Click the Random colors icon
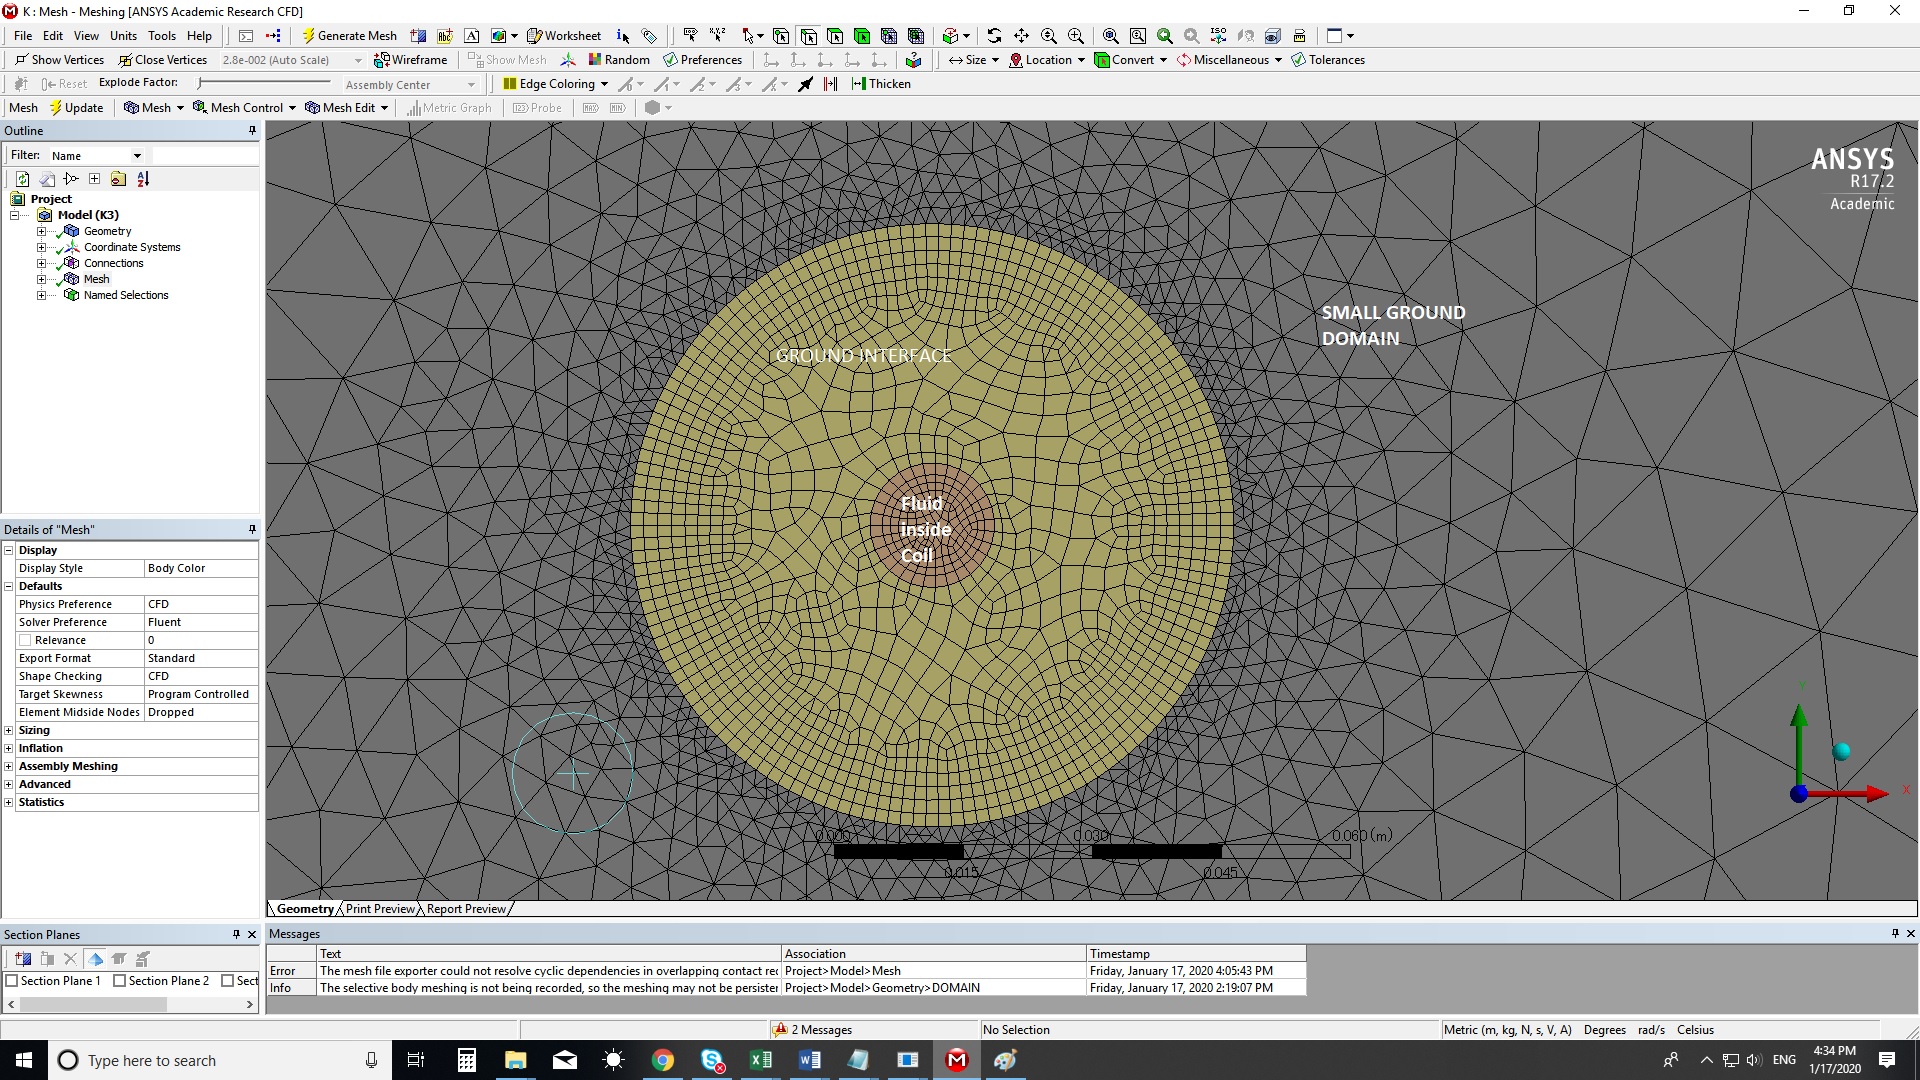Image resolution: width=1920 pixels, height=1080 pixels. pyautogui.click(x=619, y=60)
